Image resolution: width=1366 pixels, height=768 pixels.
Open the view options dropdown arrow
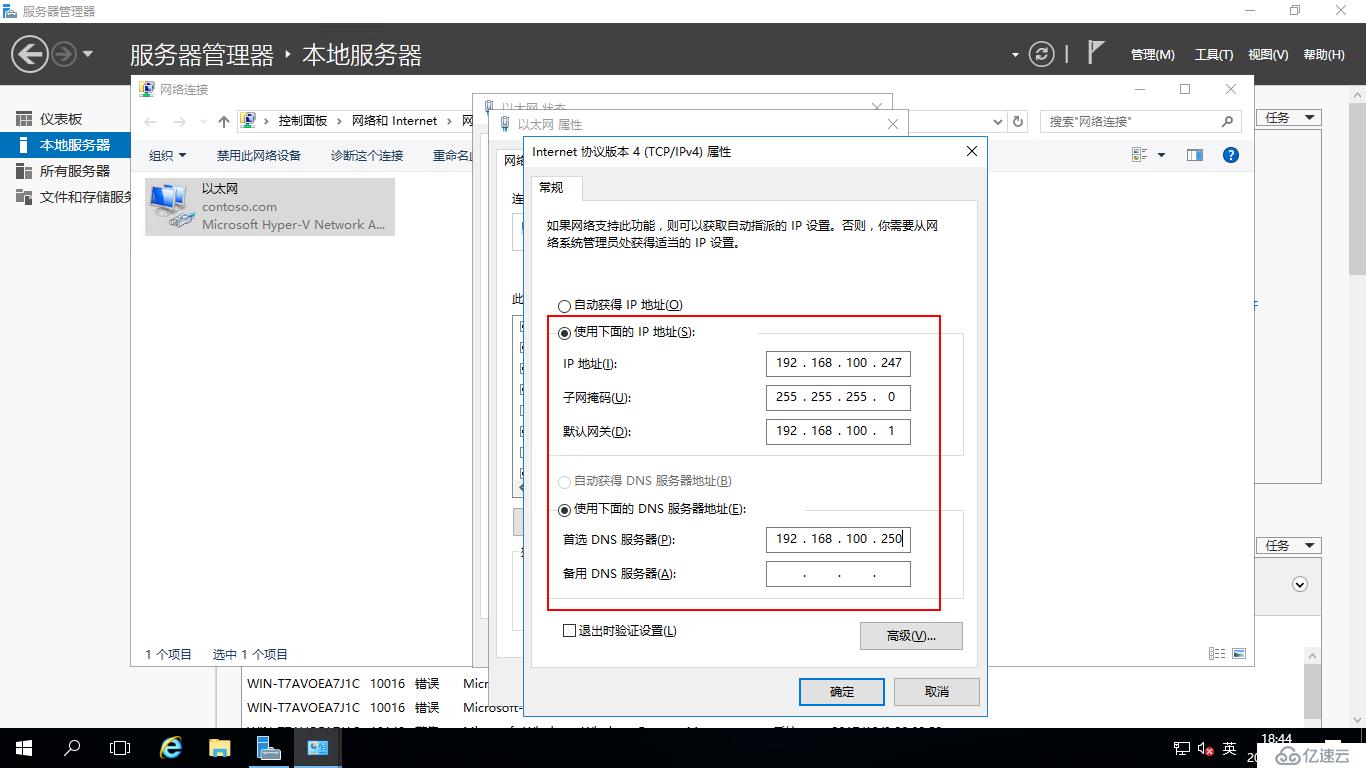[x=1161, y=155]
